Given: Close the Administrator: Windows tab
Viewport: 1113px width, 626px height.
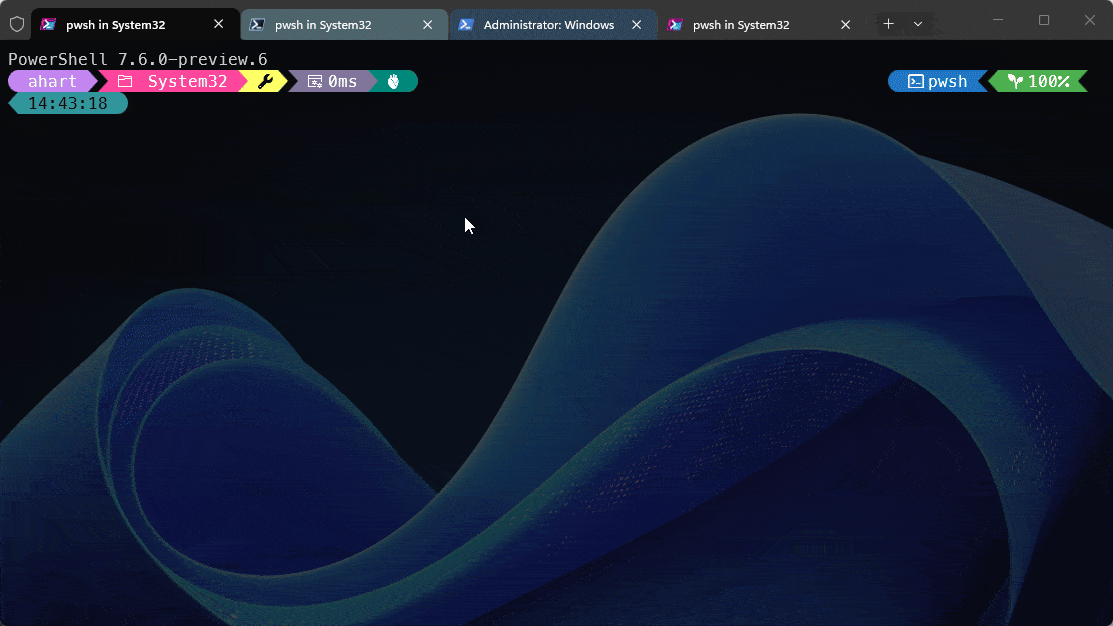Looking at the screenshot, I should coord(636,23).
